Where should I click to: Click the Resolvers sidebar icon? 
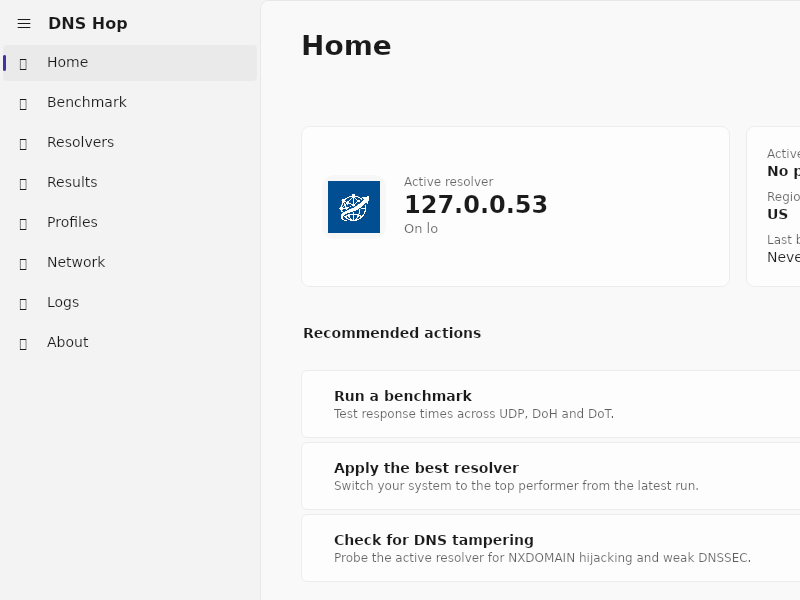pos(23,144)
